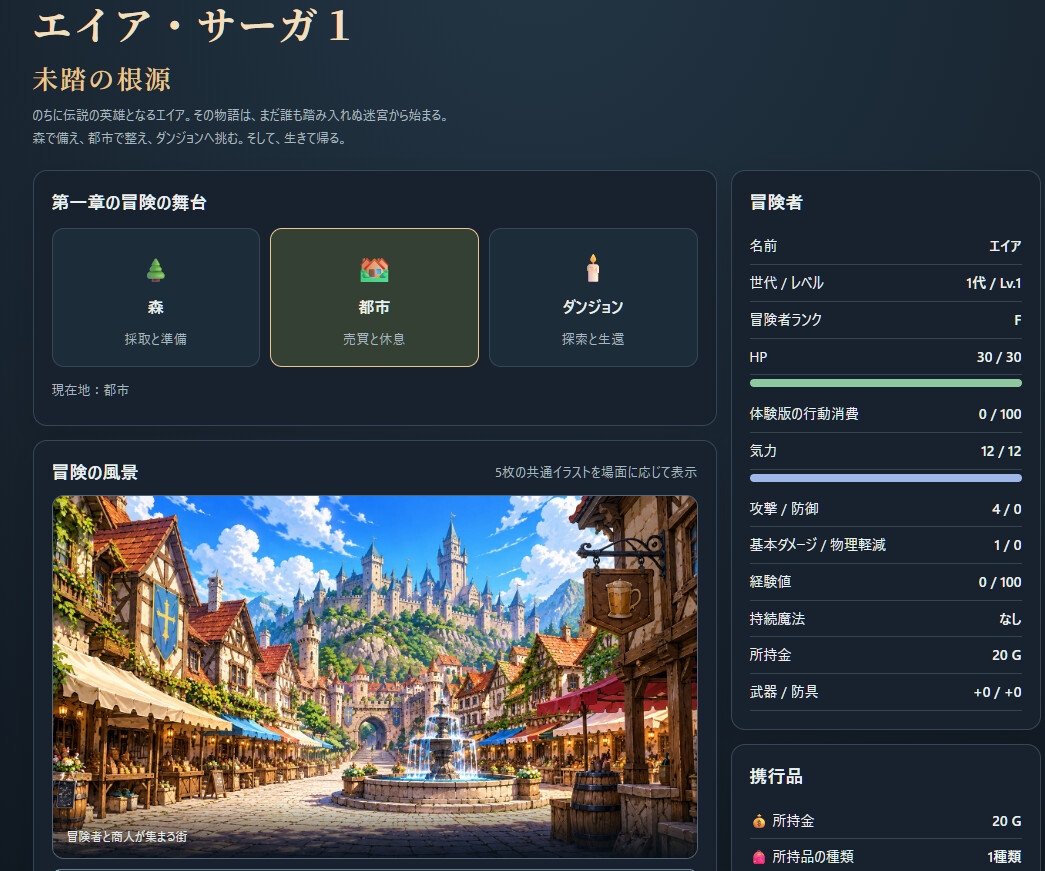Click the 採取と準備 description under 森

[x=156, y=339]
